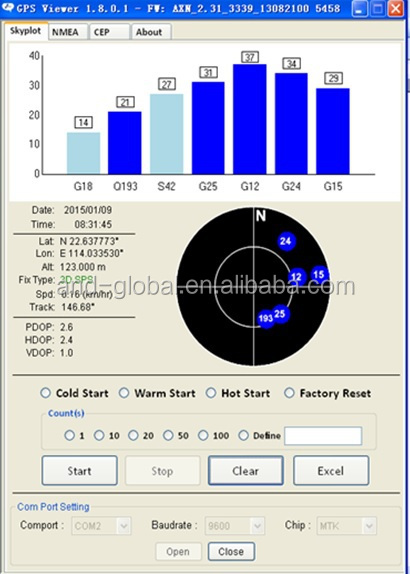Screen dimensions: 410x574
Task: Click the G12 signal strength bar
Action: coord(250,119)
